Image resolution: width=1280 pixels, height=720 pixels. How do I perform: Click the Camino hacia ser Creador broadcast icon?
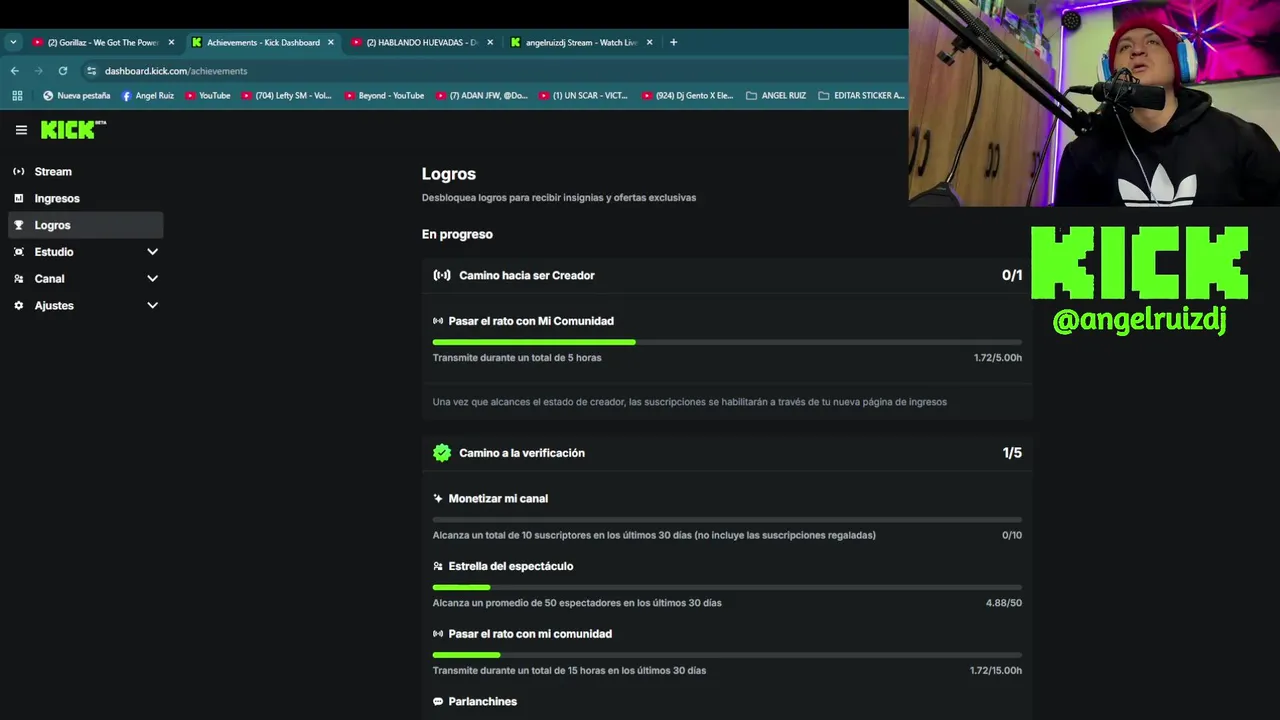[x=442, y=275]
